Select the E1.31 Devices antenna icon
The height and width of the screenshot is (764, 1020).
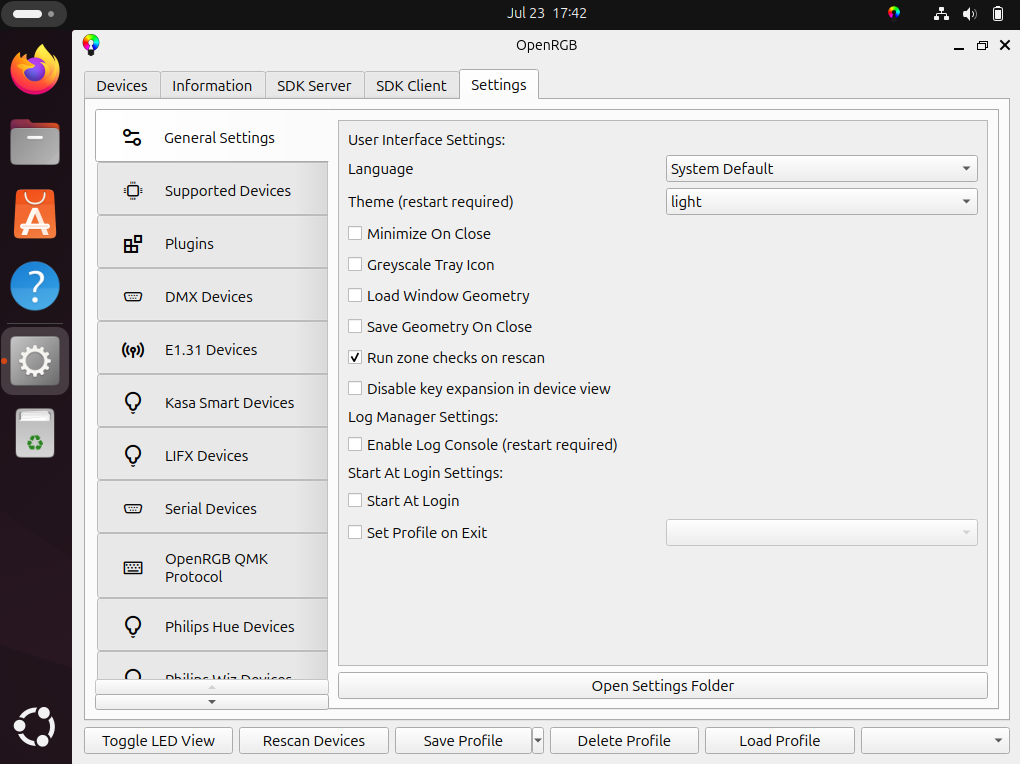[132, 350]
